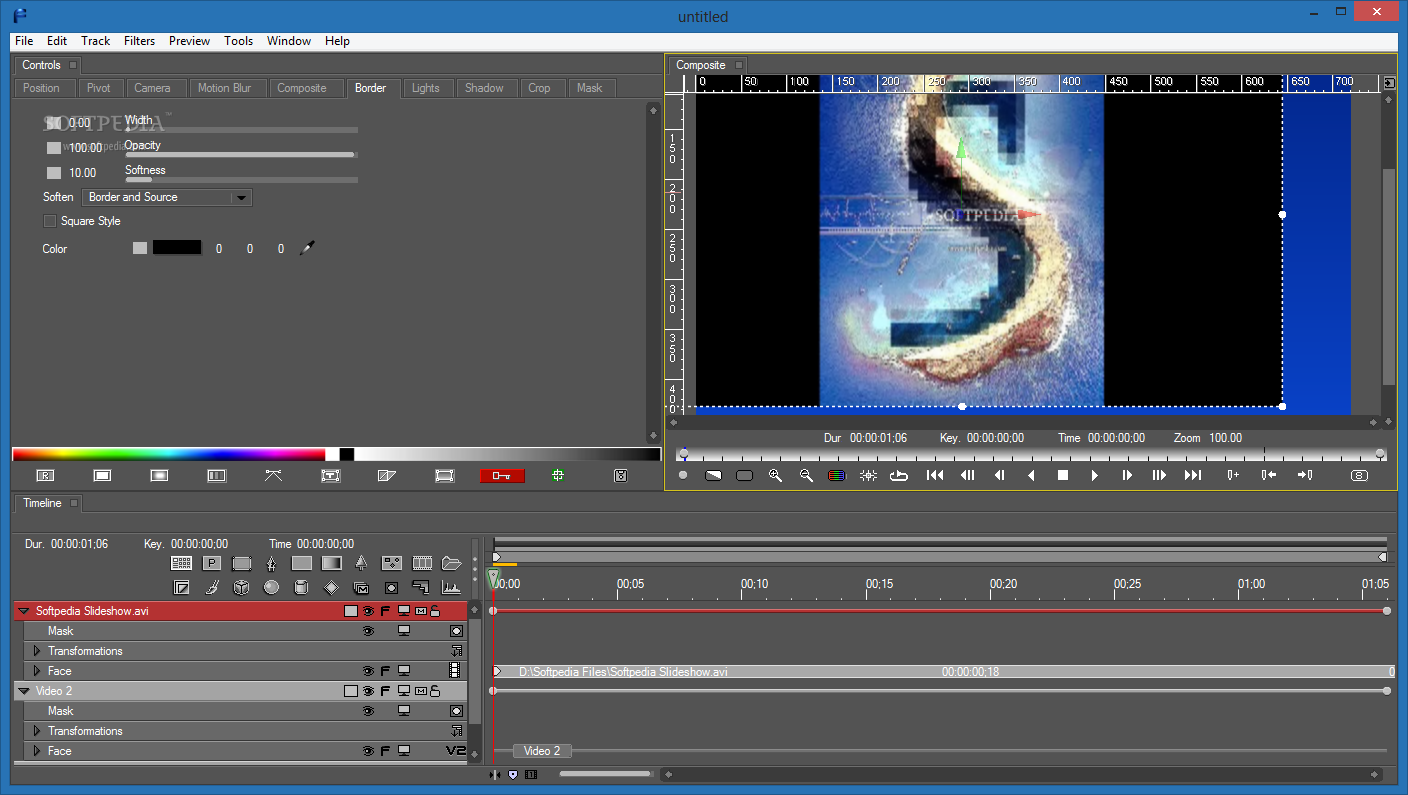The image size is (1408, 795).
Task: Expand Face under Softpedia Slideshow.avi
Action: [37, 671]
